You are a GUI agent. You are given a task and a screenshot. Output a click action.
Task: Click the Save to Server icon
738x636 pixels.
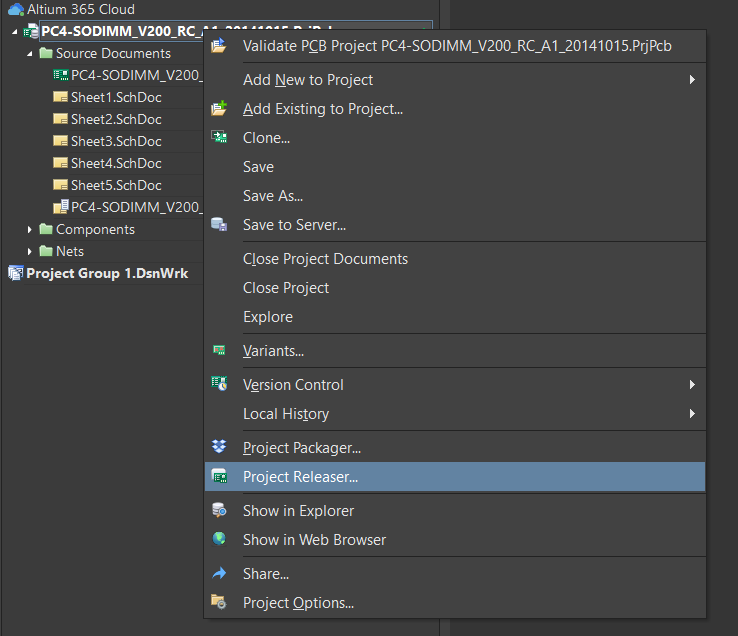219,224
